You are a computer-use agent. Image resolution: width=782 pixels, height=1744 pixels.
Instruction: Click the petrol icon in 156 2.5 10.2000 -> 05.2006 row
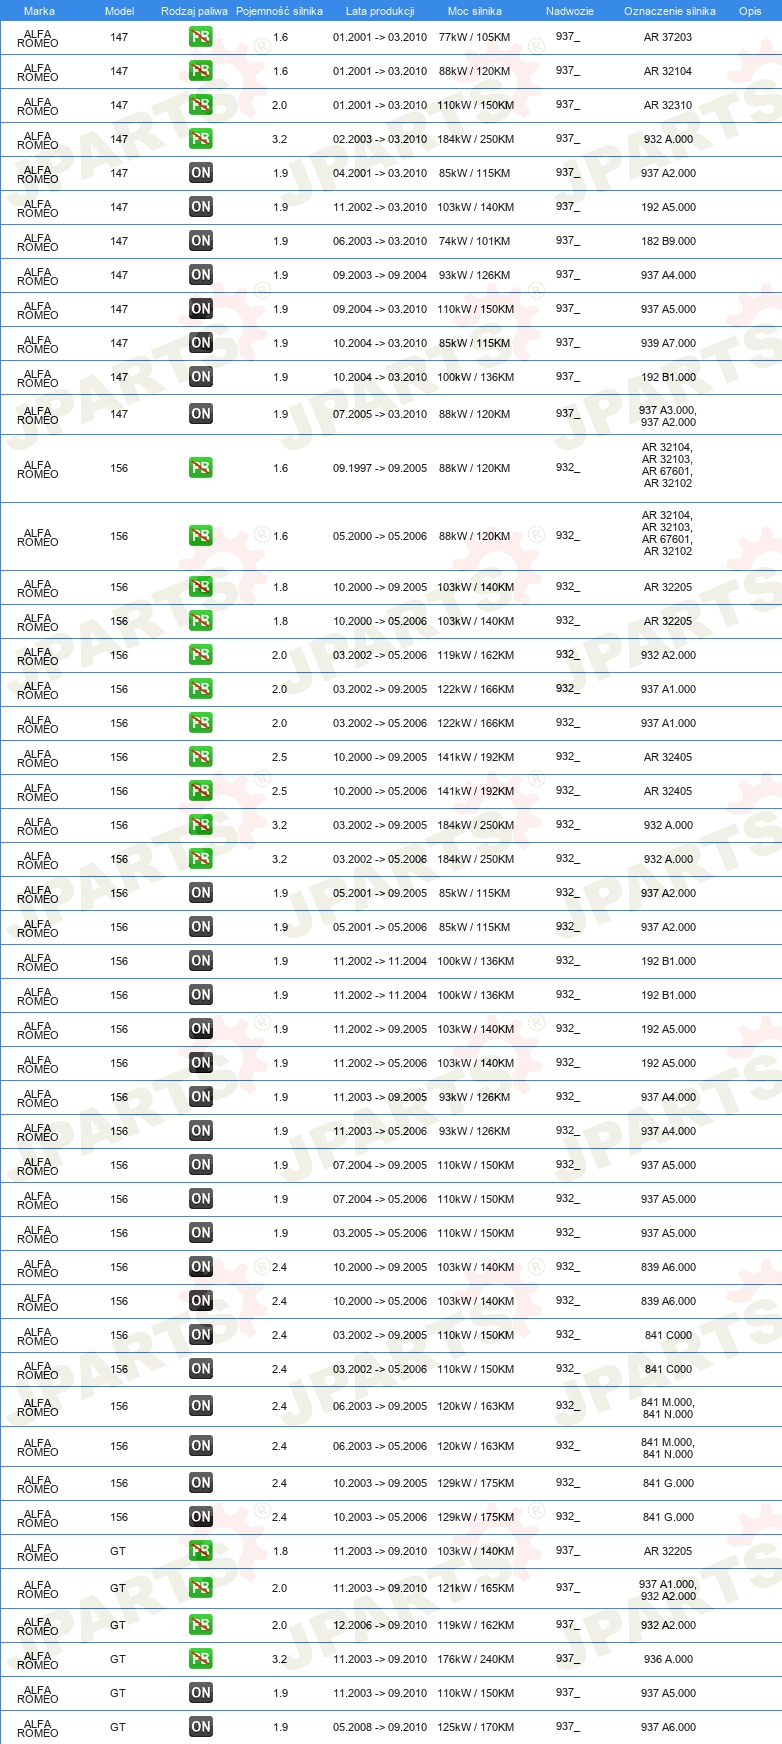201,791
